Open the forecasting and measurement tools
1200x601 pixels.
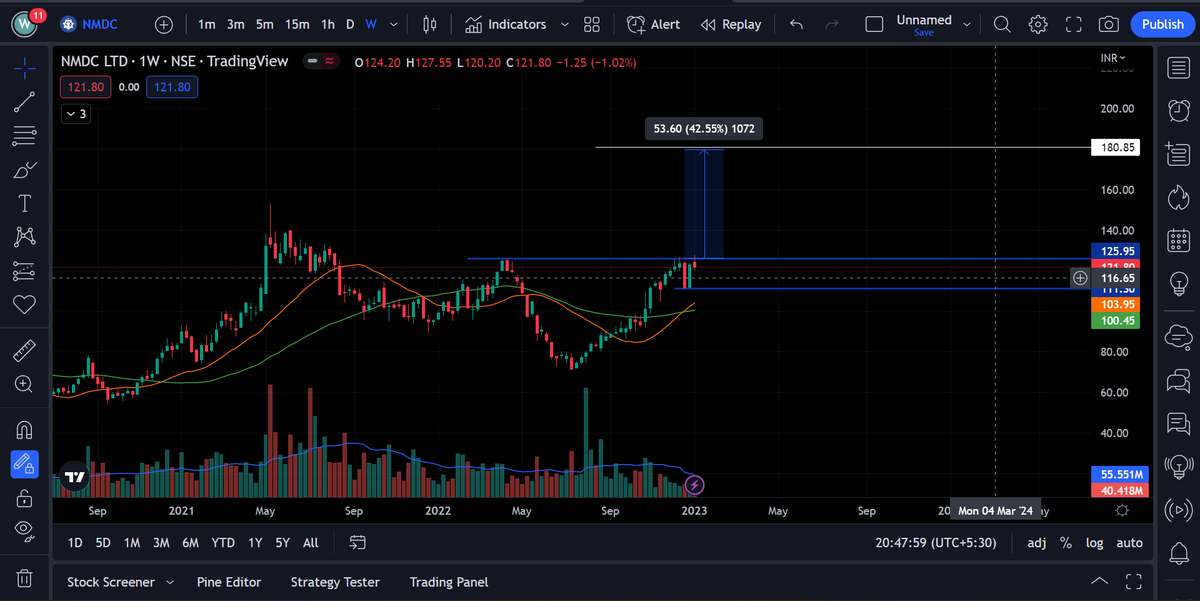coord(25,271)
